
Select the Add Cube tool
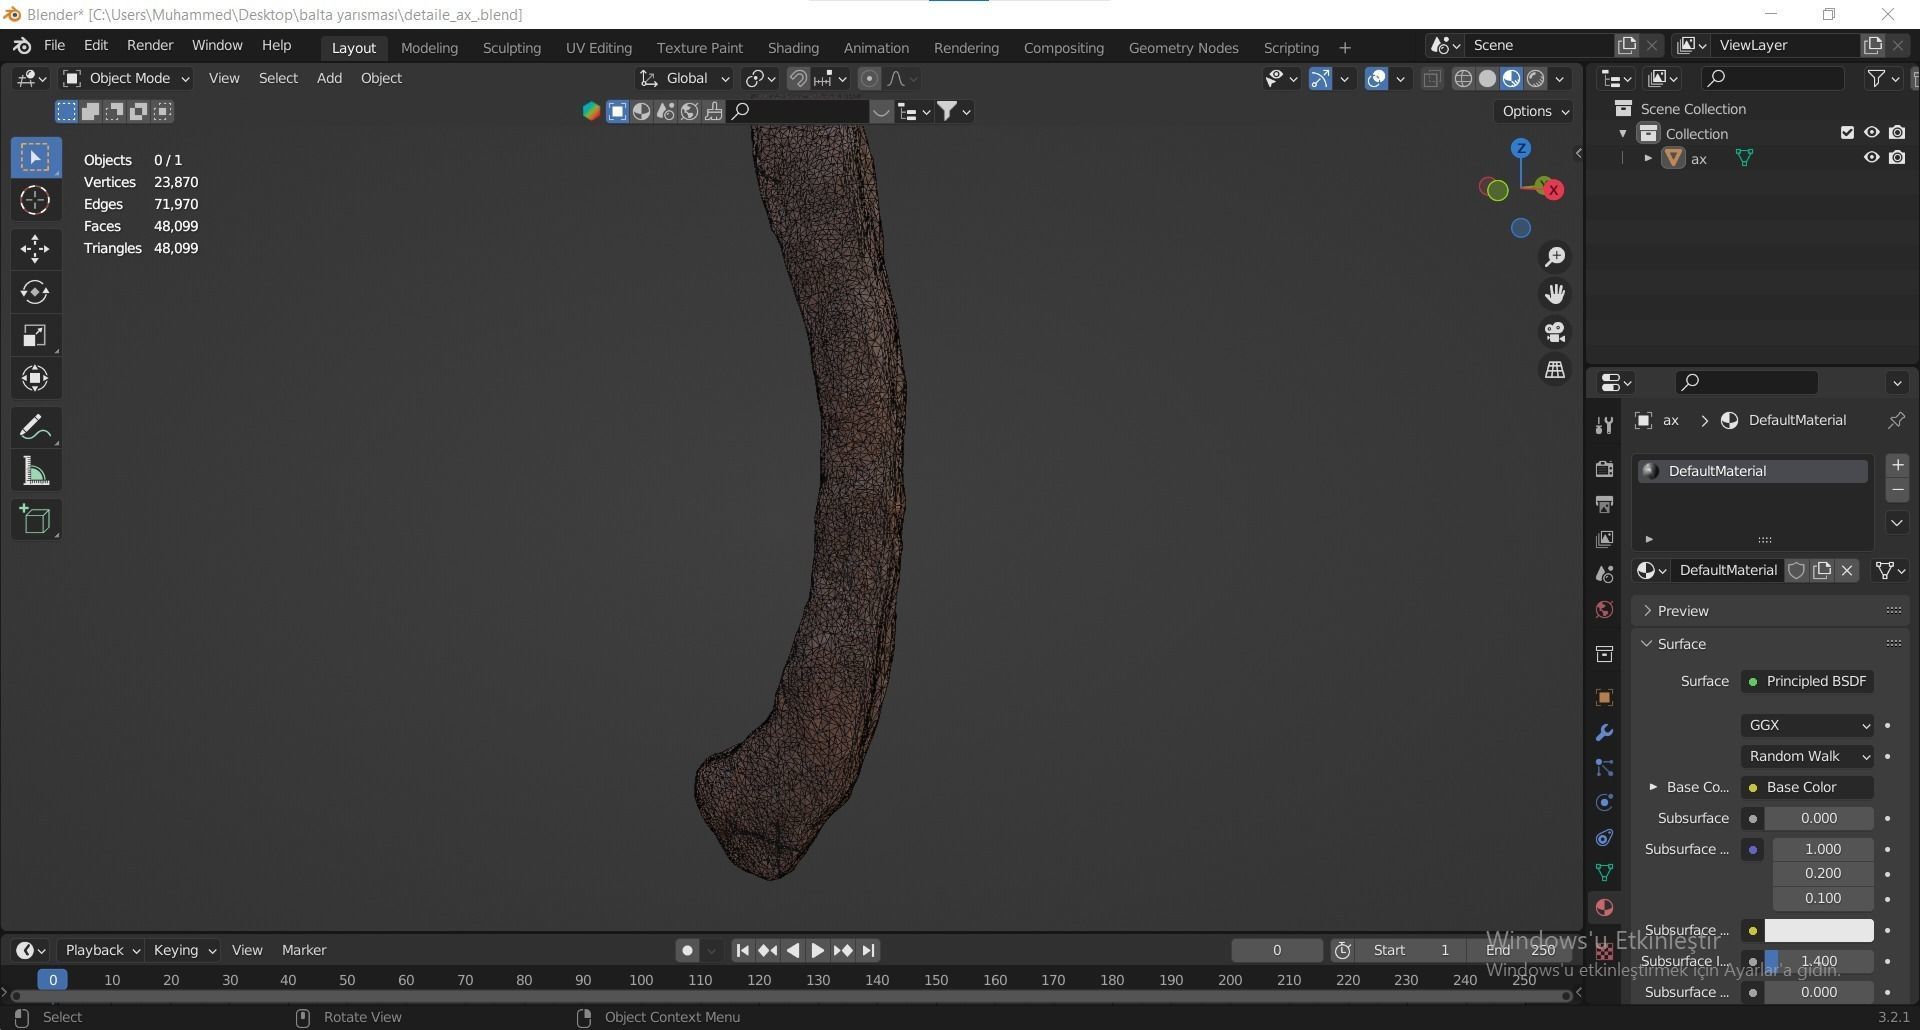point(35,520)
